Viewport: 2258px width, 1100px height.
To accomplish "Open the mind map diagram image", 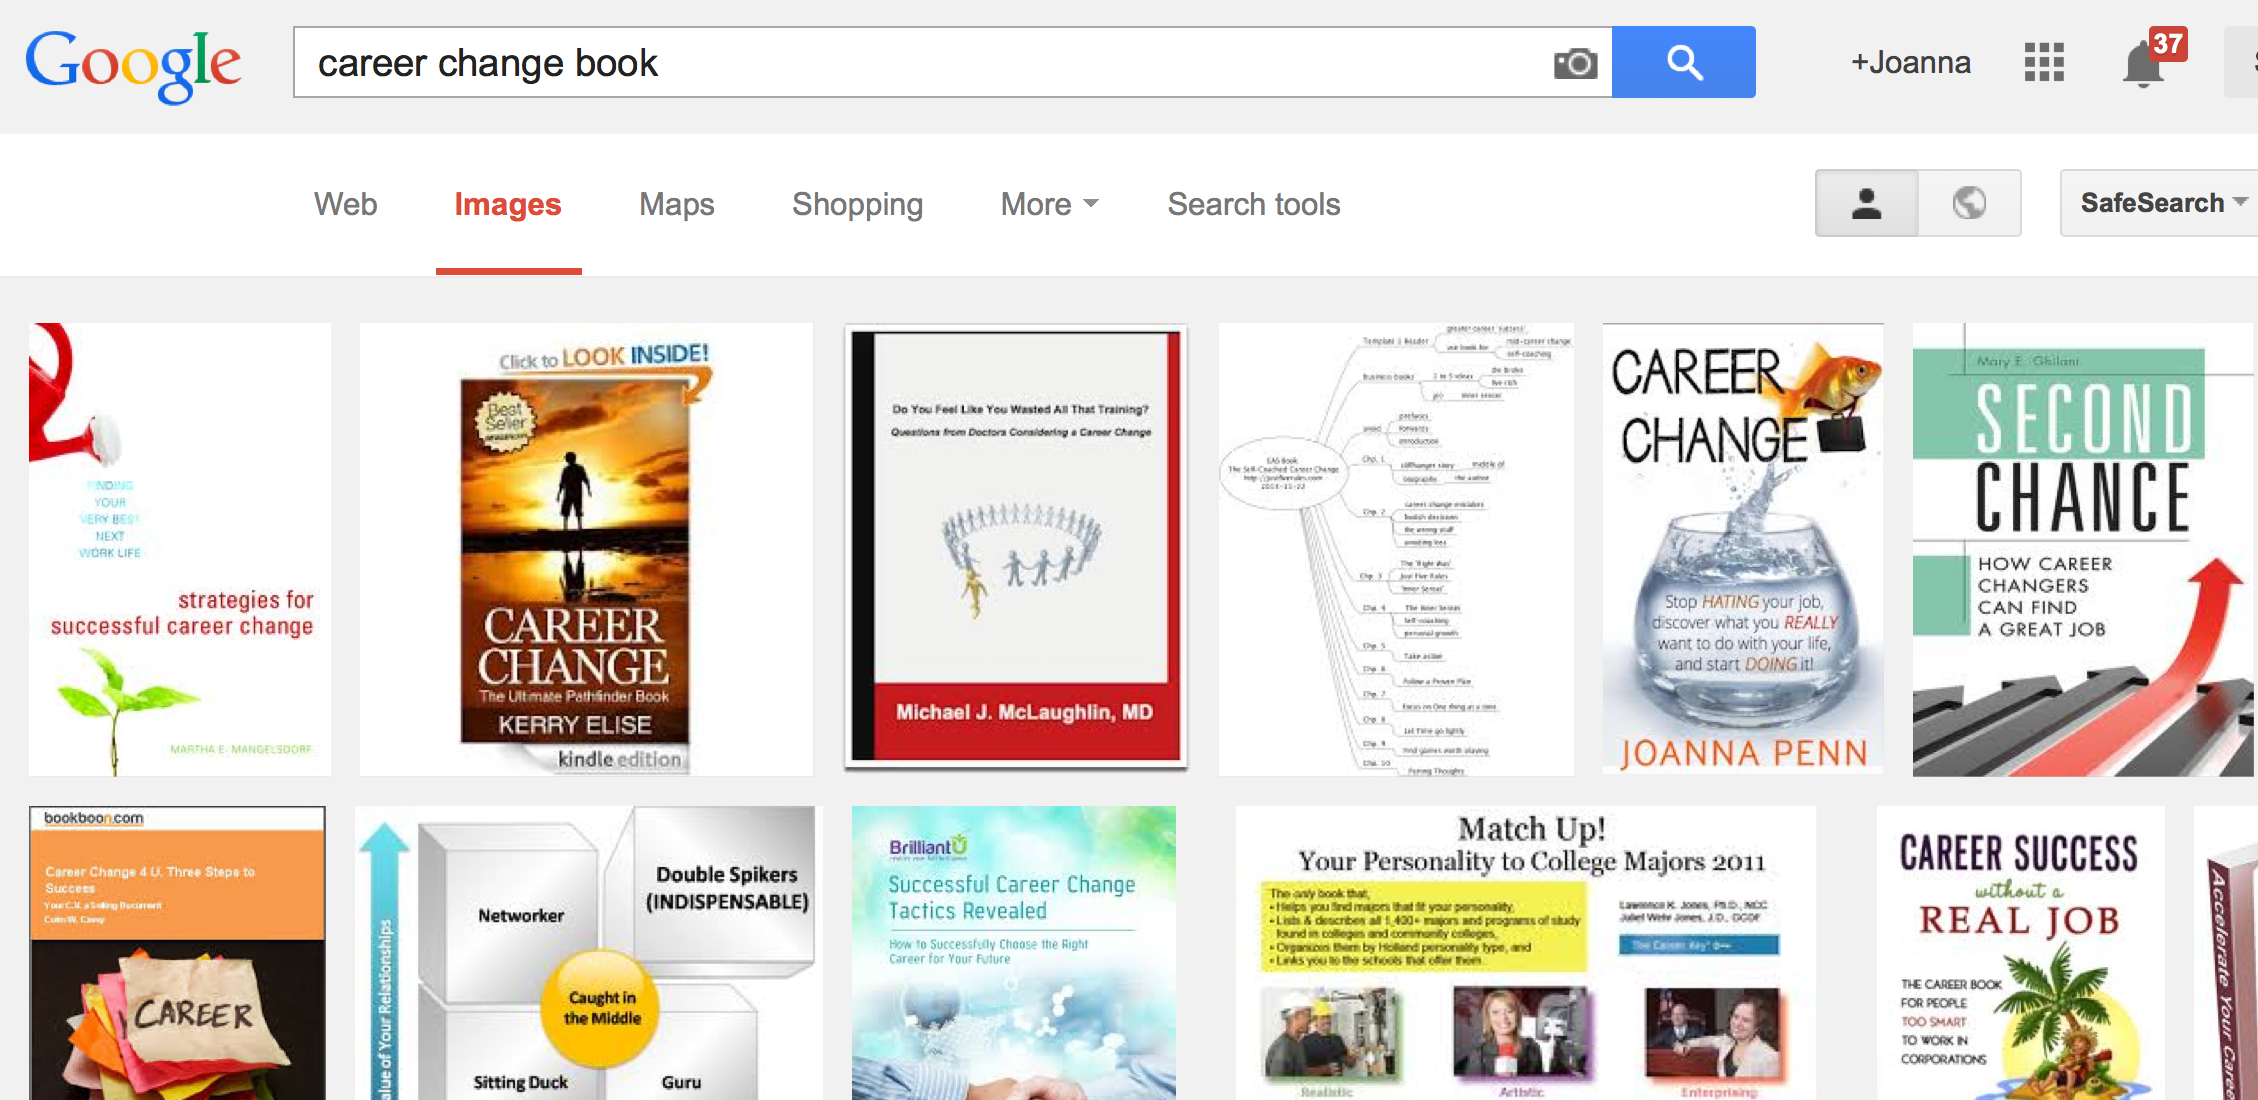I will 1396,549.
